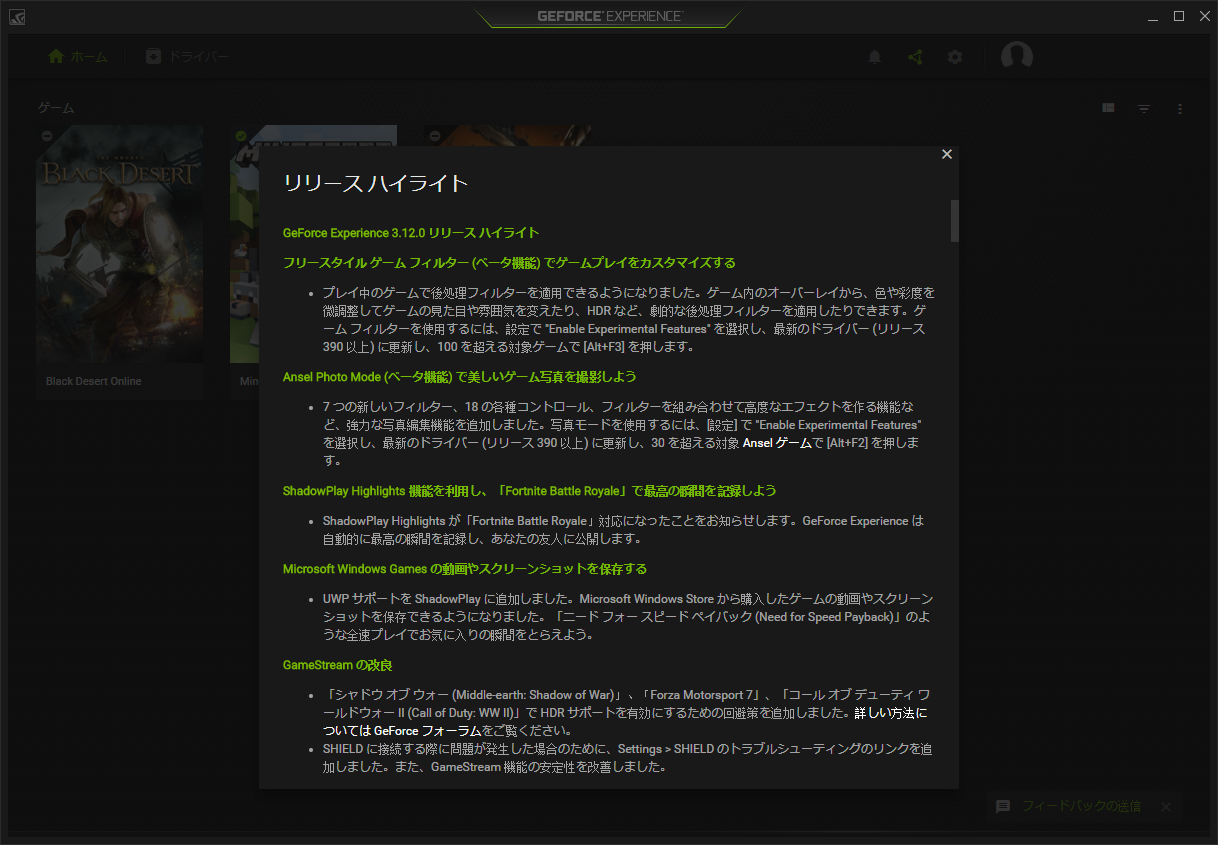Screen dimensions: 1218x845
Task: Click the Ansel Photo Mode section heading
Action: point(460,377)
